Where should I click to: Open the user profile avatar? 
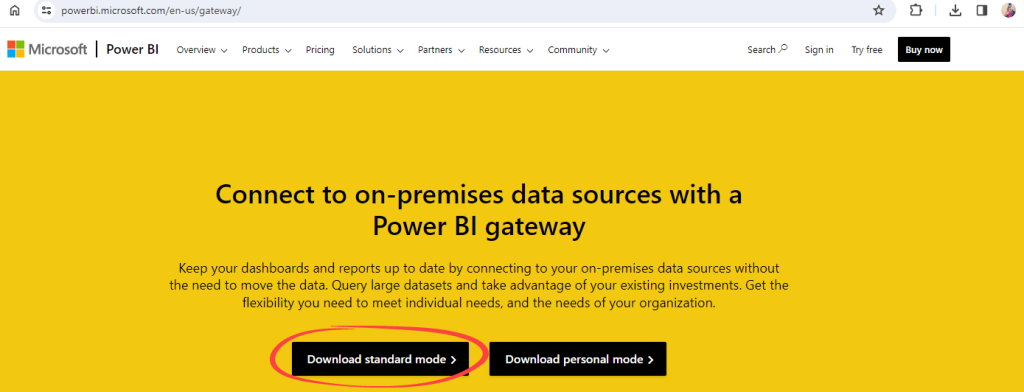pyautogui.click(x=1008, y=10)
